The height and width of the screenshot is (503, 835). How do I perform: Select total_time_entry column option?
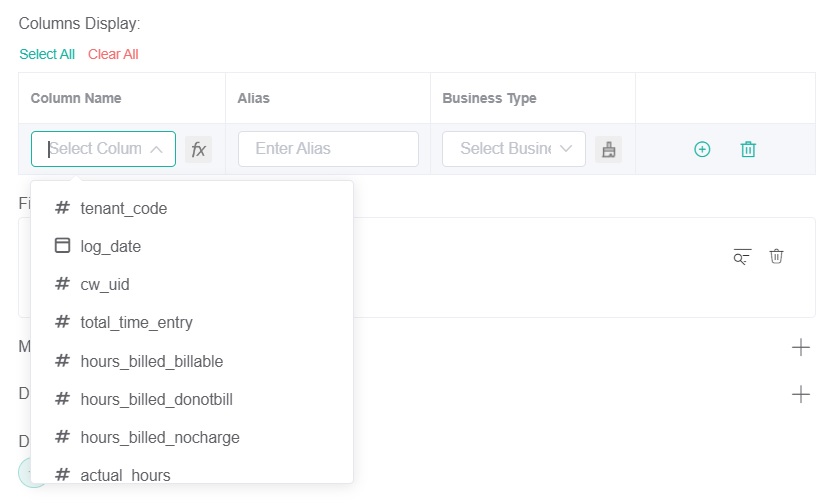(x=136, y=322)
